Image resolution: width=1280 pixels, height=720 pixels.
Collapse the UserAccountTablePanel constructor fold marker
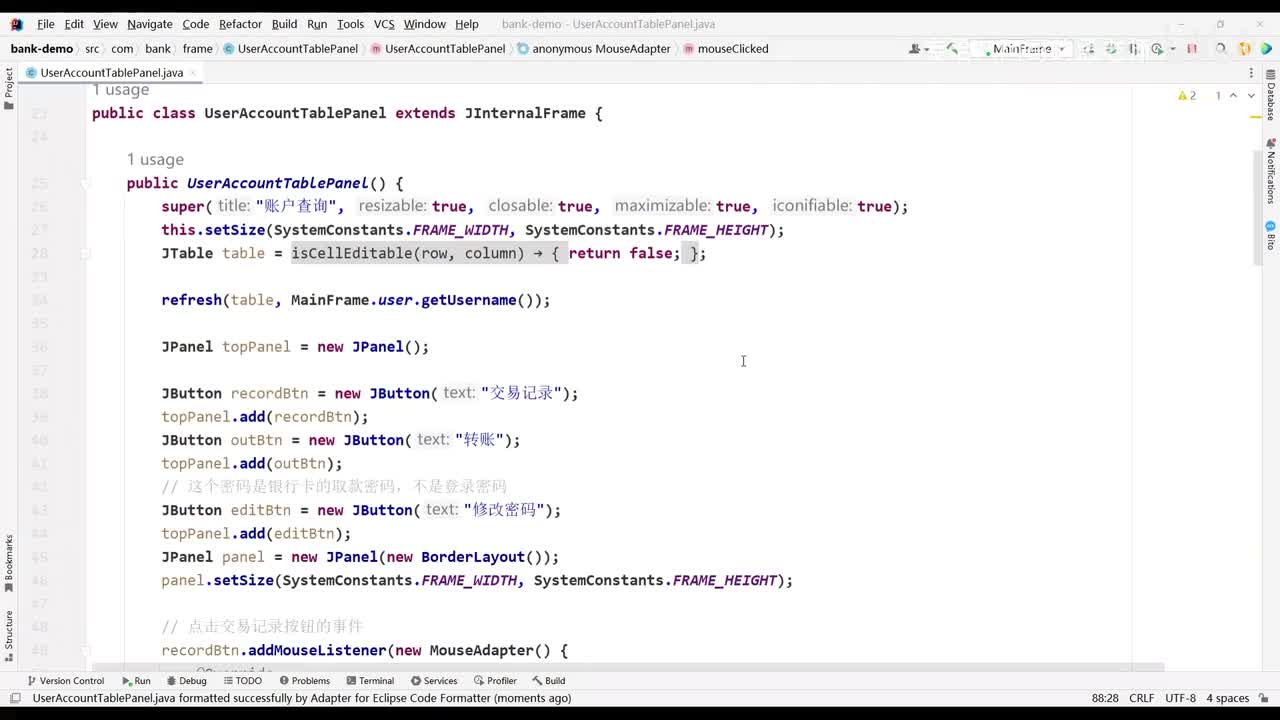pos(86,184)
